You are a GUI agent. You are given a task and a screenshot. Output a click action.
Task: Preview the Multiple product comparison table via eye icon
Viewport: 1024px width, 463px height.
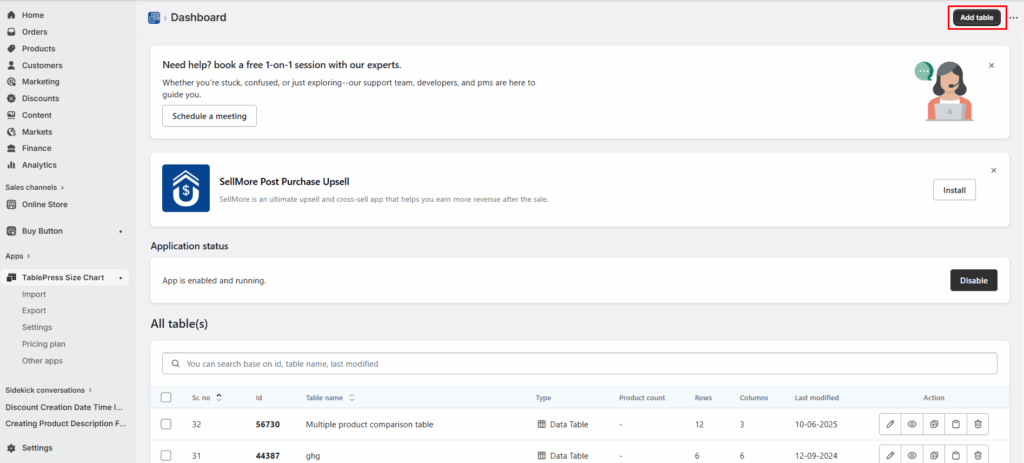click(x=912, y=424)
